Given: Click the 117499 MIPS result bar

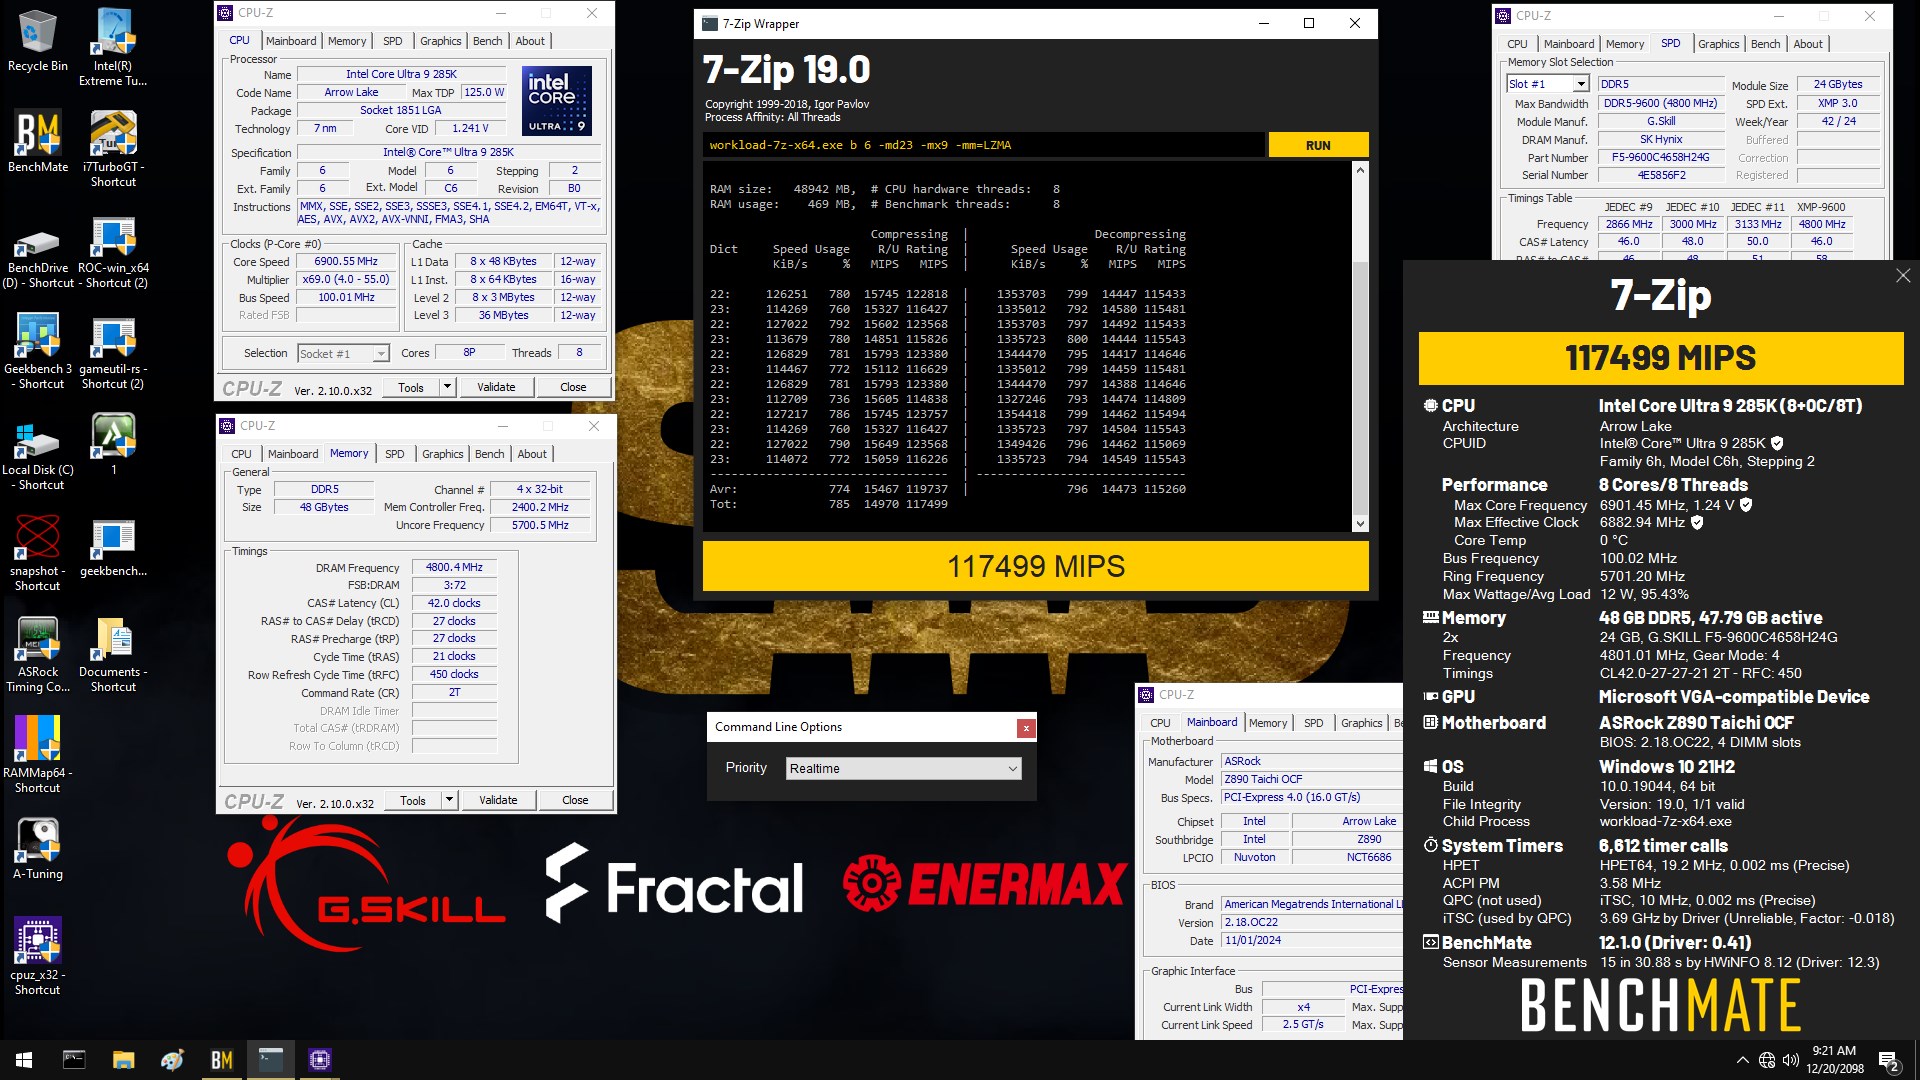Looking at the screenshot, I should [x=1036, y=566].
